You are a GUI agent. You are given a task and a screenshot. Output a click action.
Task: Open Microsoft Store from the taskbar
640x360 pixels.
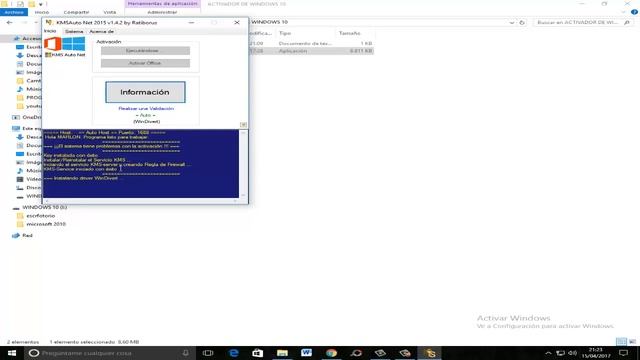258,353
